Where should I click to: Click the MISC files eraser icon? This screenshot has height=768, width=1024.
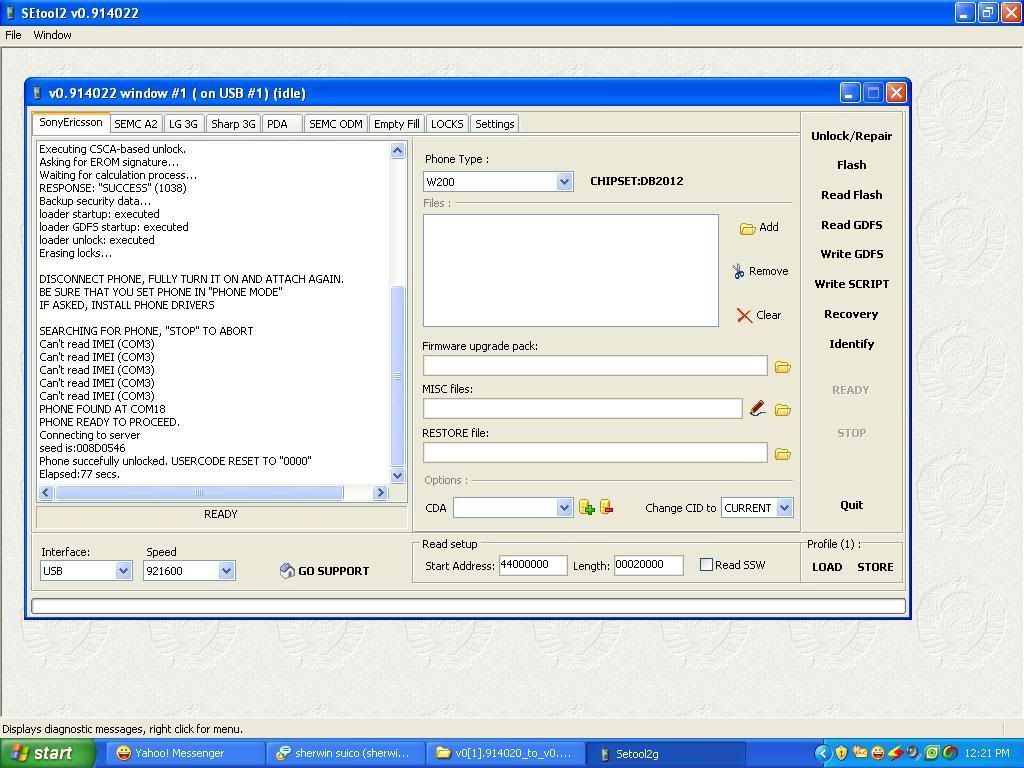coord(758,409)
